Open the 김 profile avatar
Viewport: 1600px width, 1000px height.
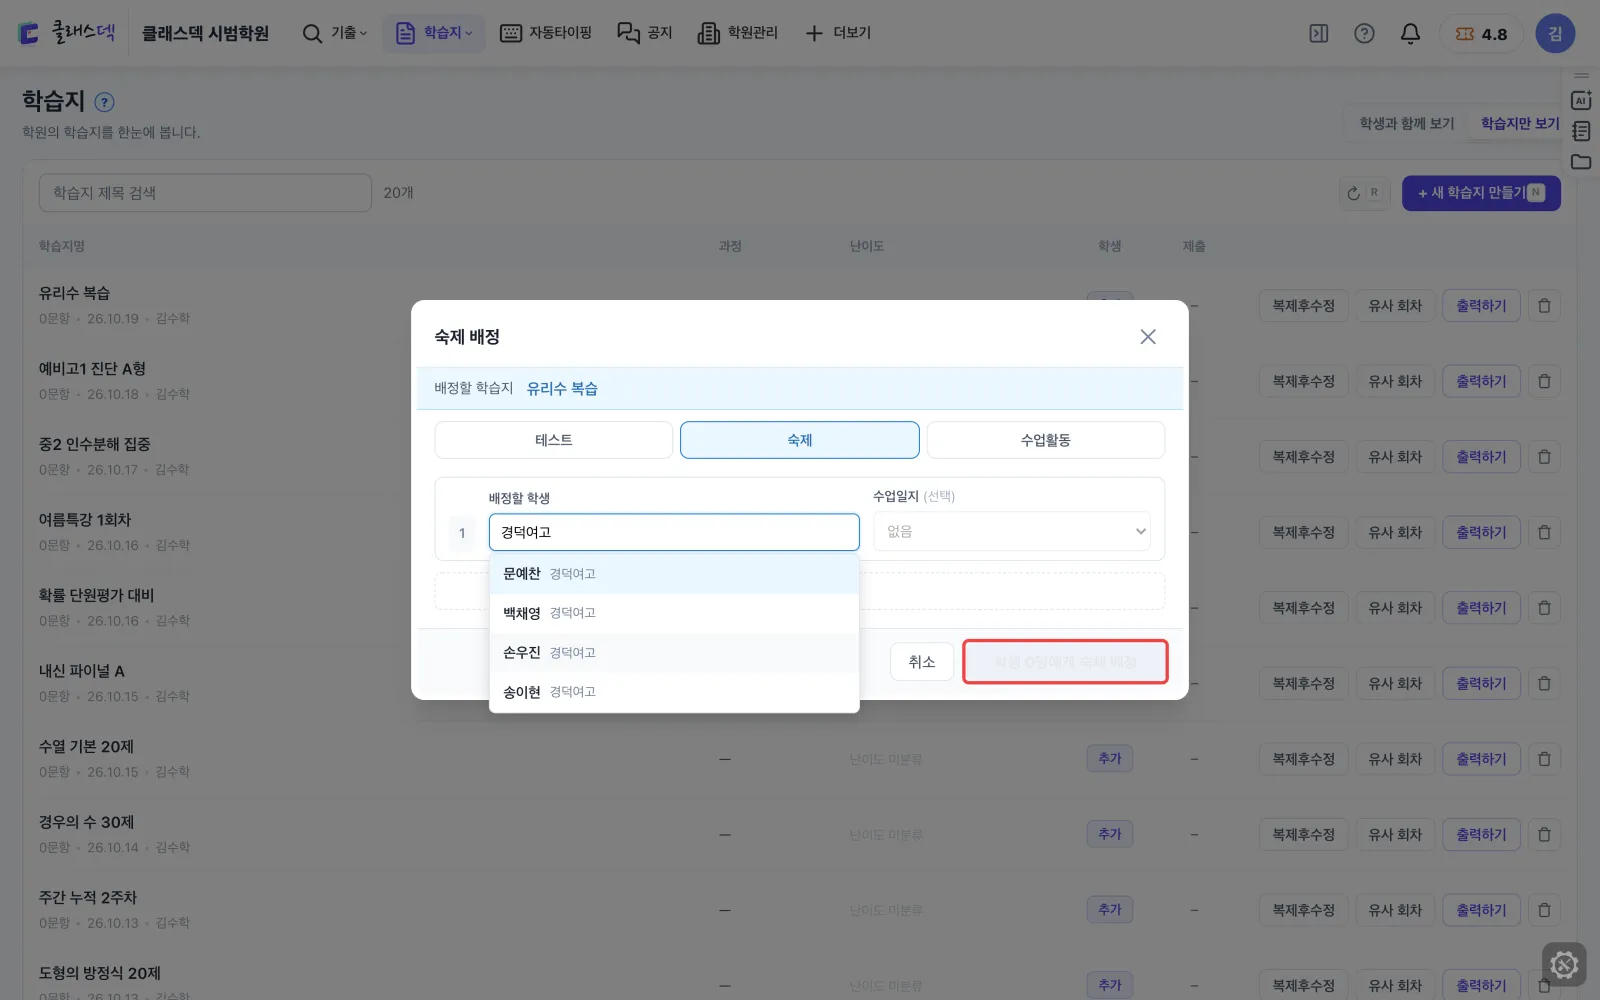pyautogui.click(x=1555, y=34)
